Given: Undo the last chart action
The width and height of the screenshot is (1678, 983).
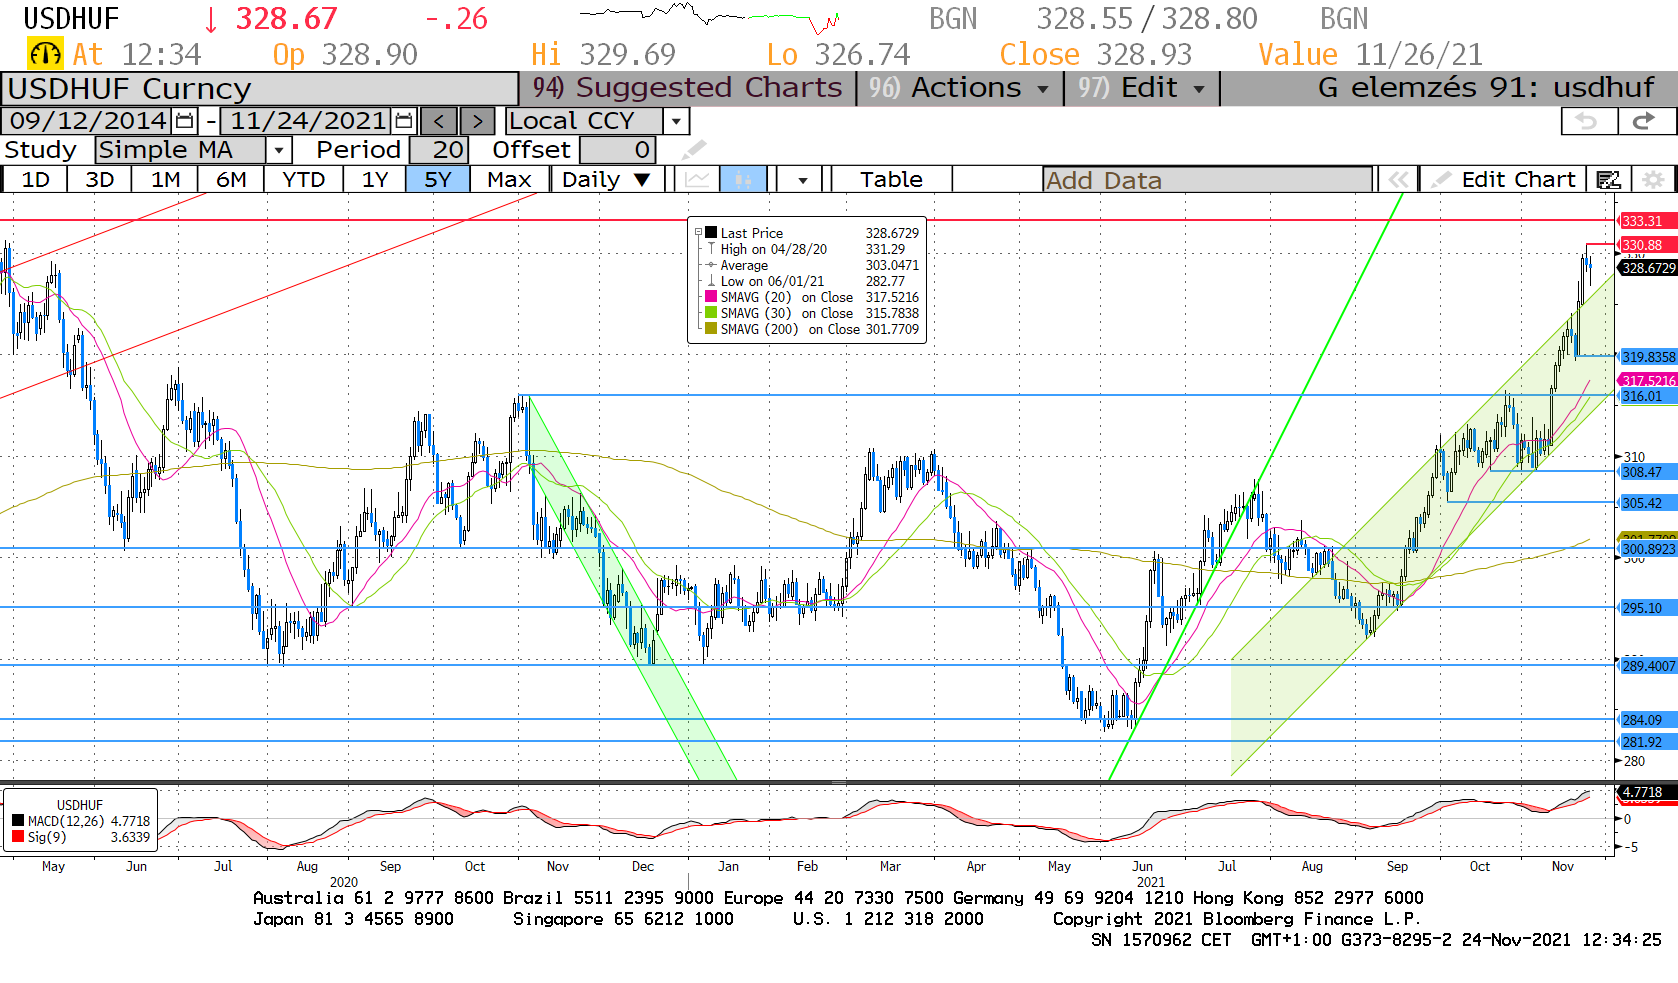Looking at the screenshot, I should point(1588,121).
